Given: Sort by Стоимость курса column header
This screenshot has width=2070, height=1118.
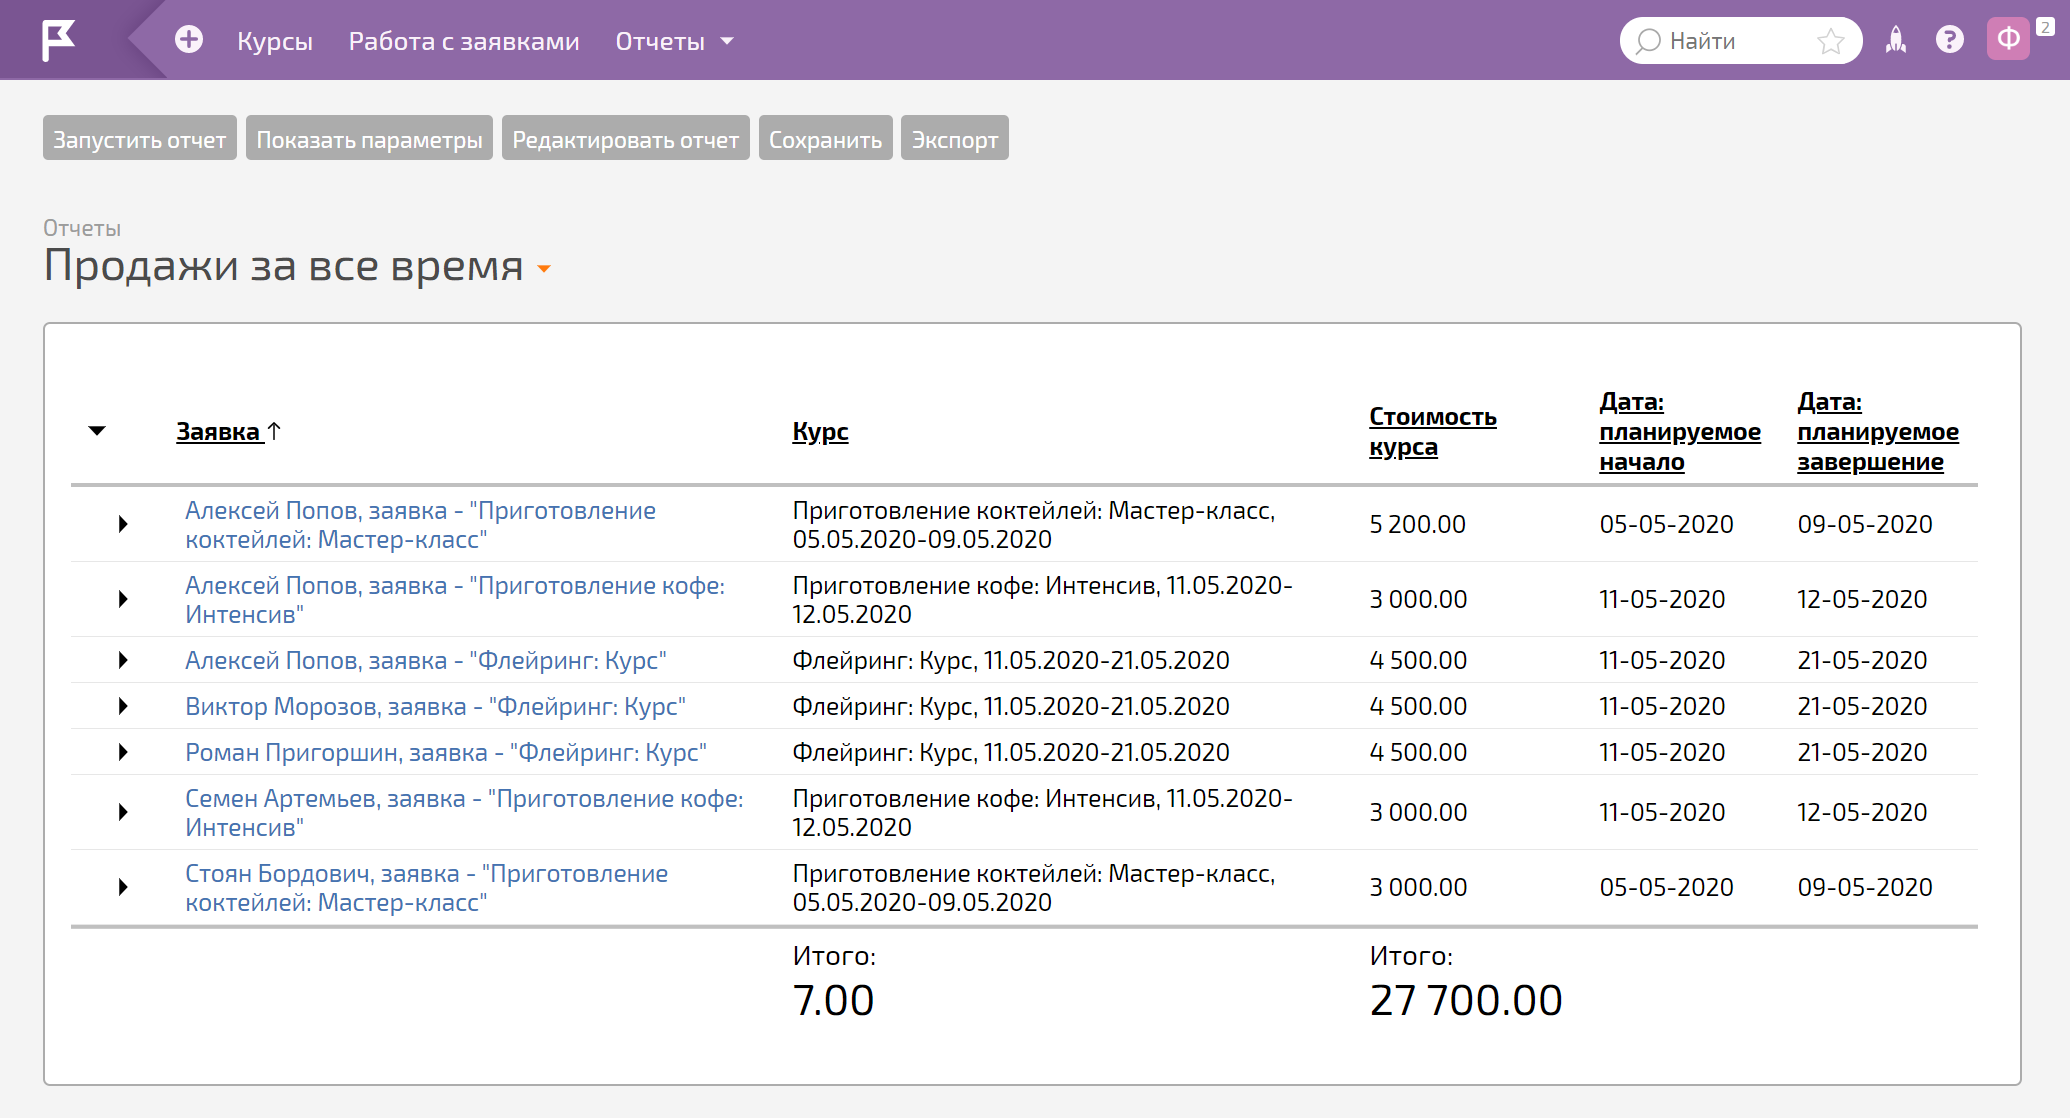Looking at the screenshot, I should click(1432, 432).
